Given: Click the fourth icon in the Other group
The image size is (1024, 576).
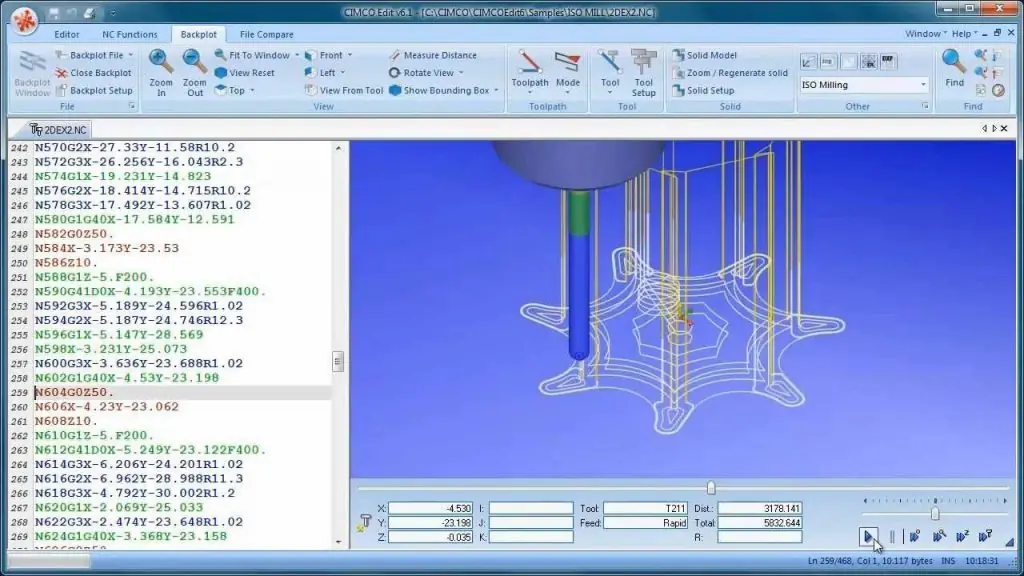Looking at the screenshot, I should (869, 61).
